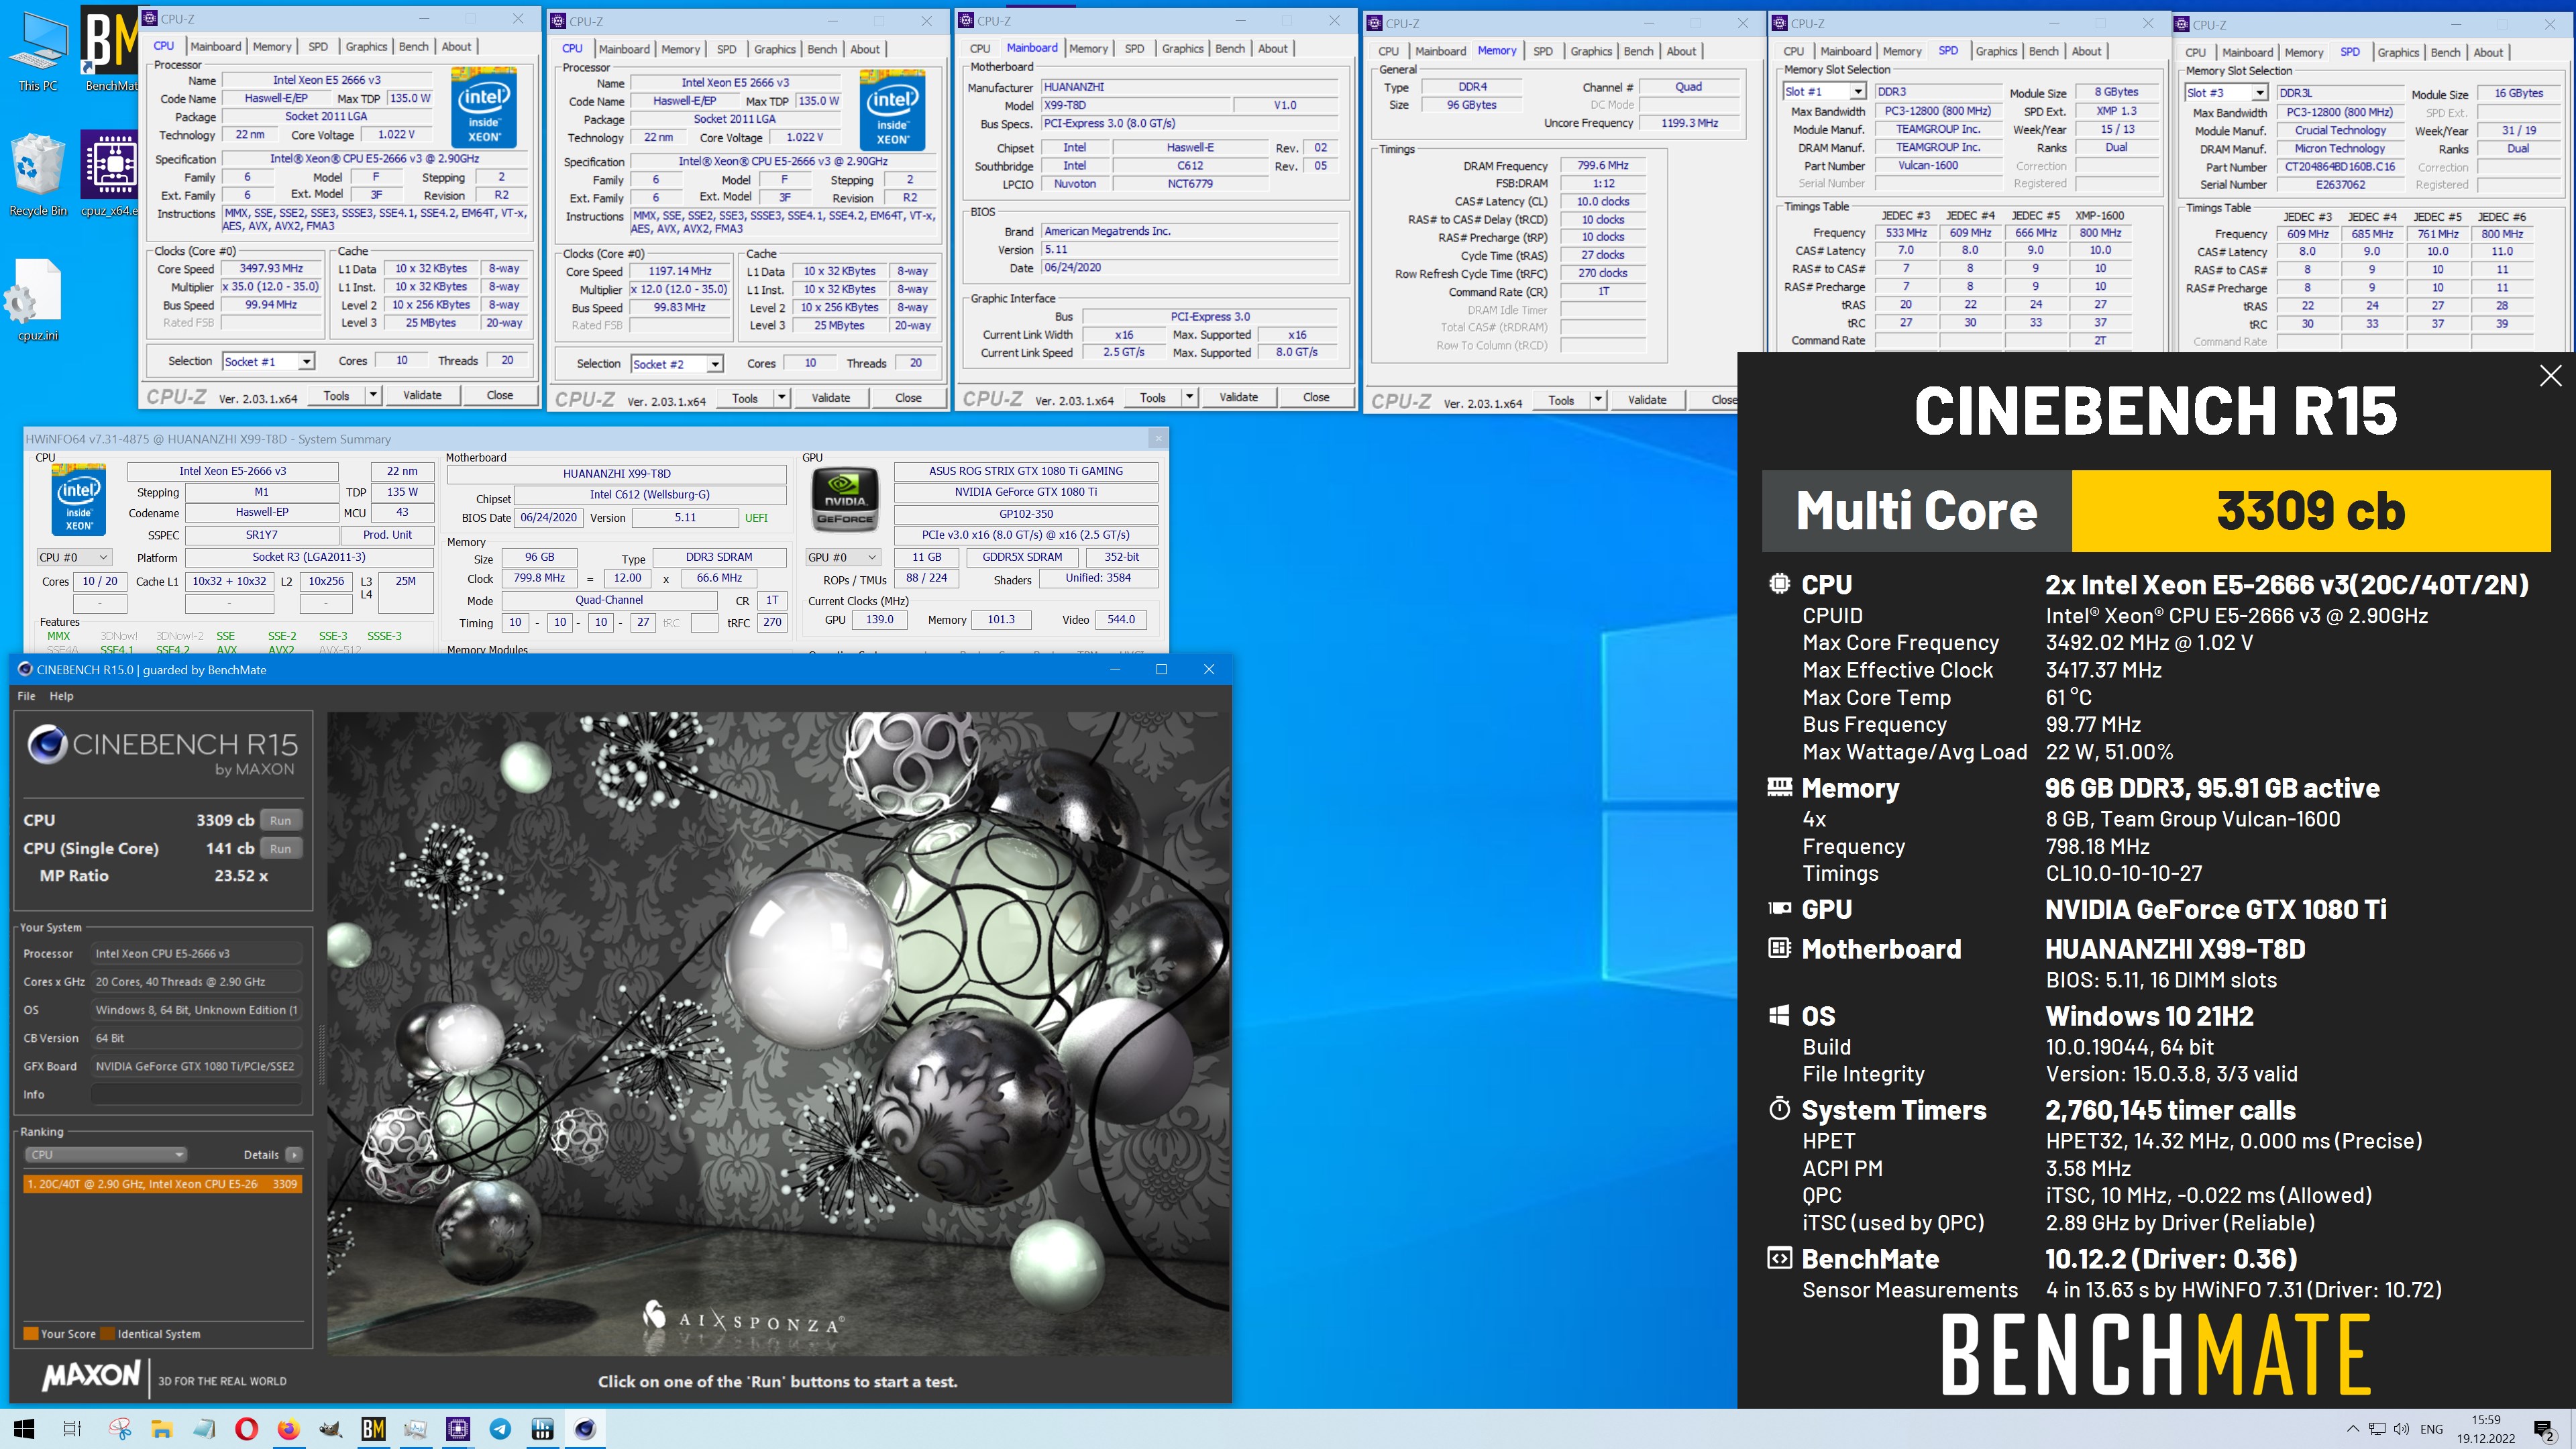Expand the Tools arrow in CPU-Z Mainboard window
This screenshot has height=1449, width=2576.
coord(1190,397)
